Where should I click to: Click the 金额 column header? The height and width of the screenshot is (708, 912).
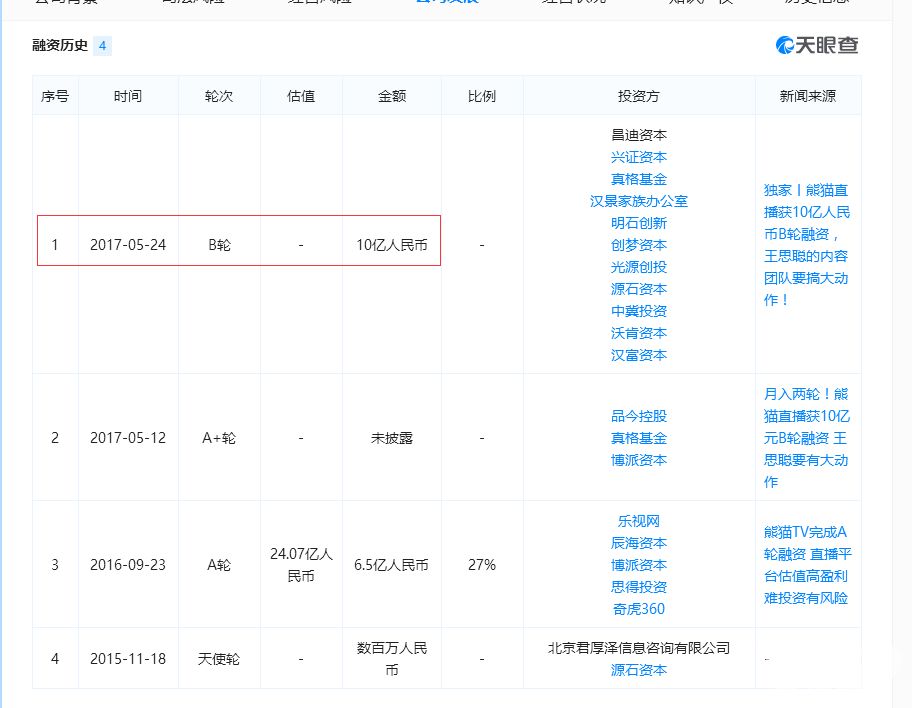point(391,96)
